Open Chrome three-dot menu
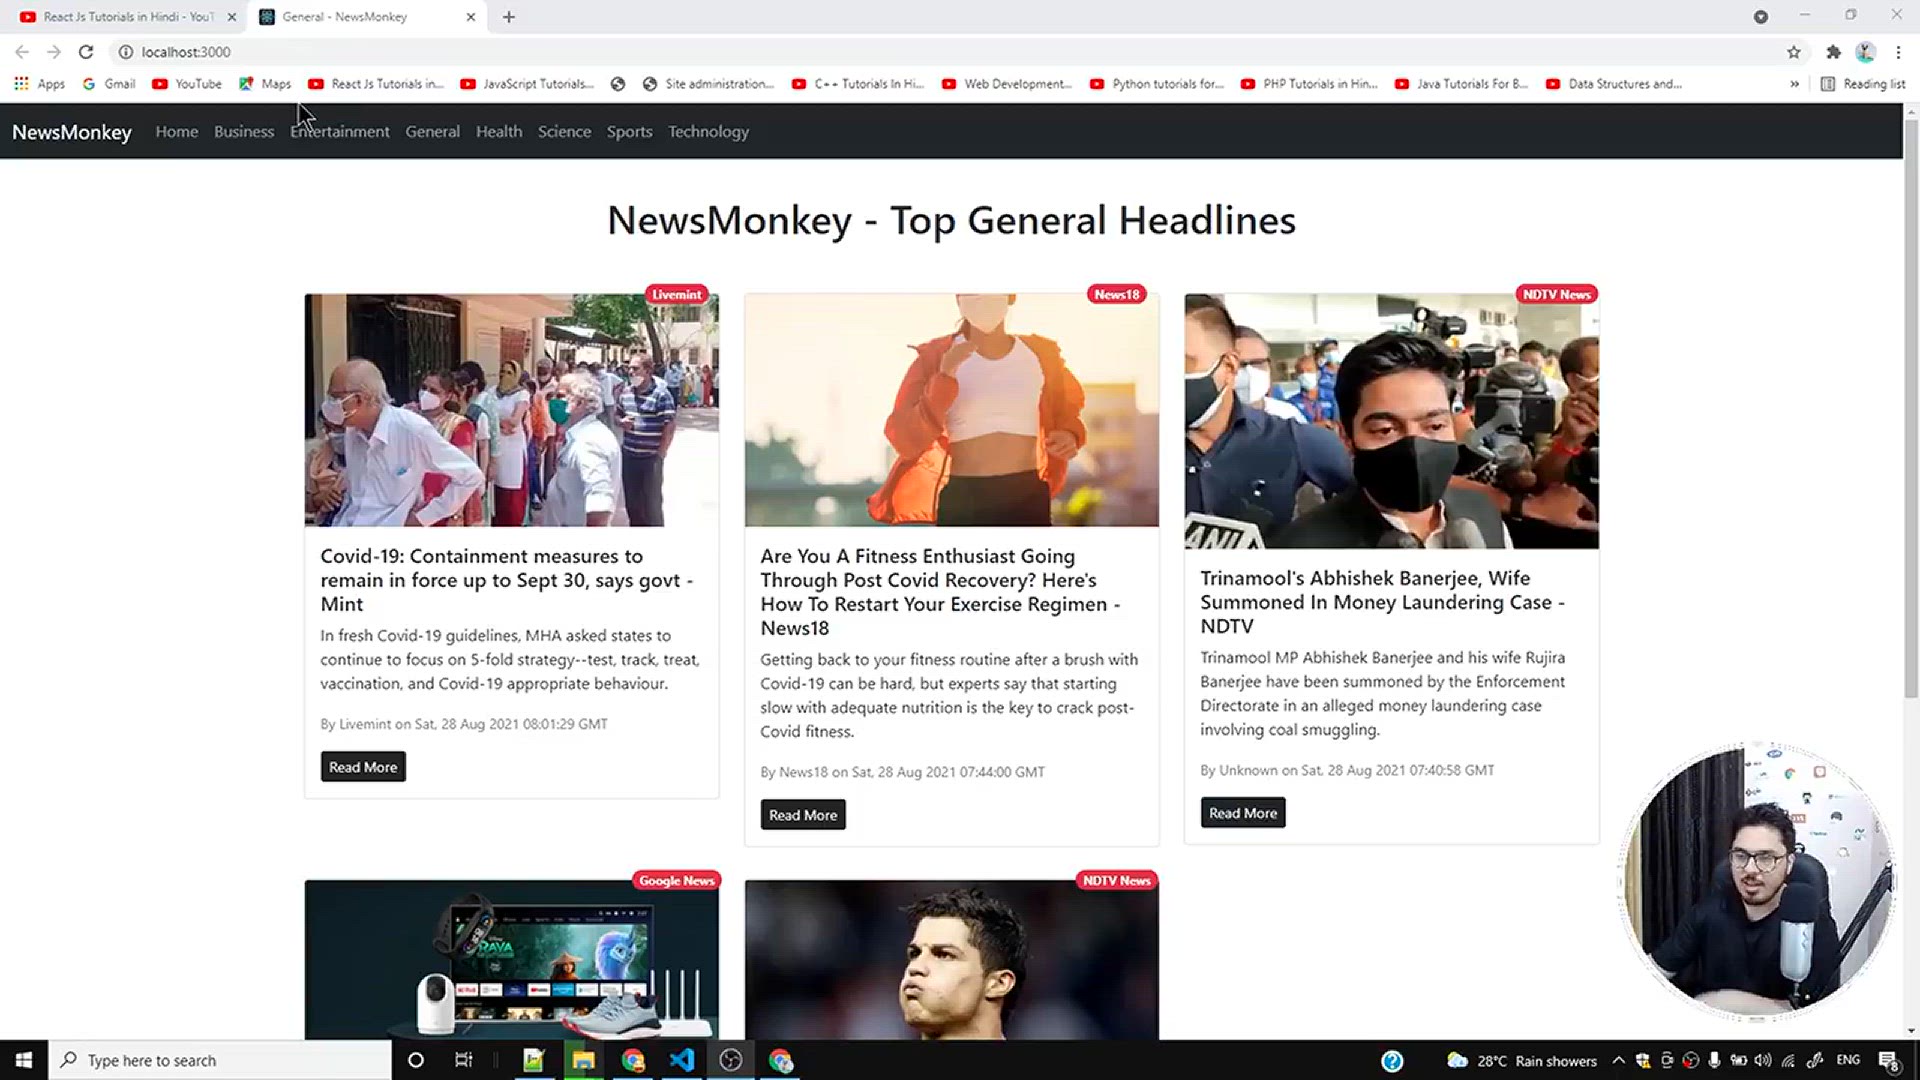This screenshot has width=1920, height=1080. (x=1898, y=52)
